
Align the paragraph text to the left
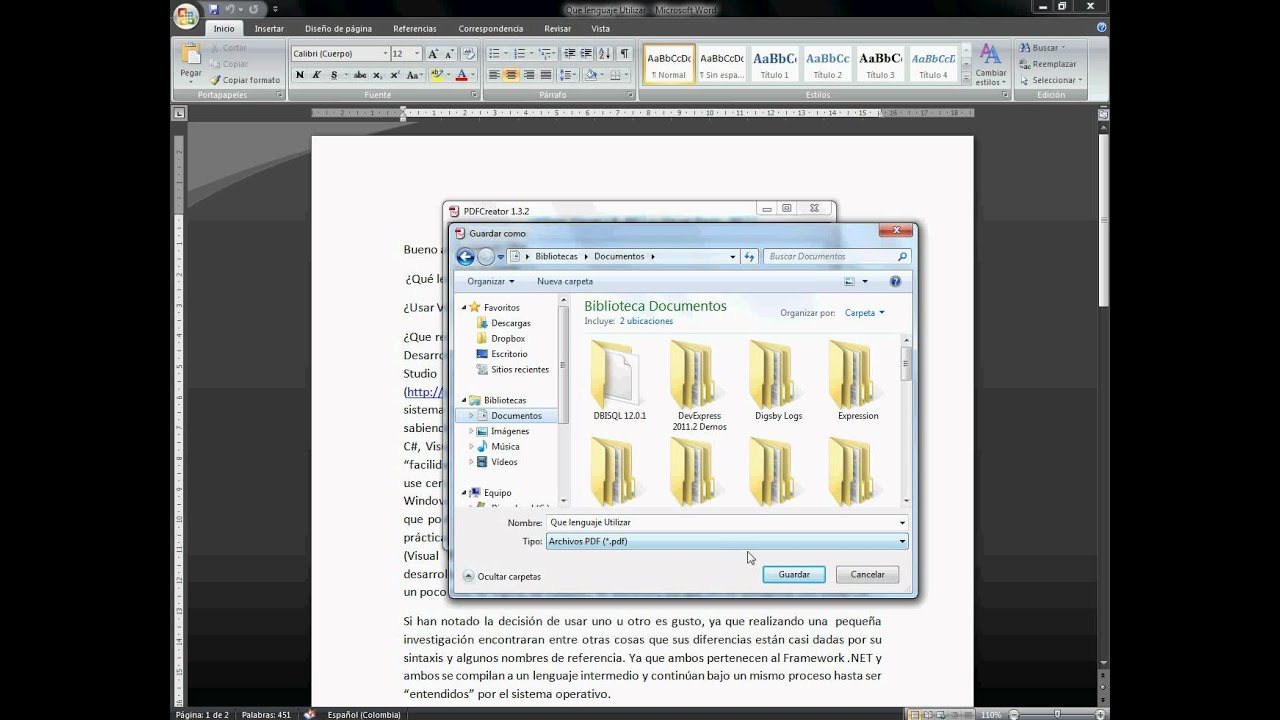494,75
